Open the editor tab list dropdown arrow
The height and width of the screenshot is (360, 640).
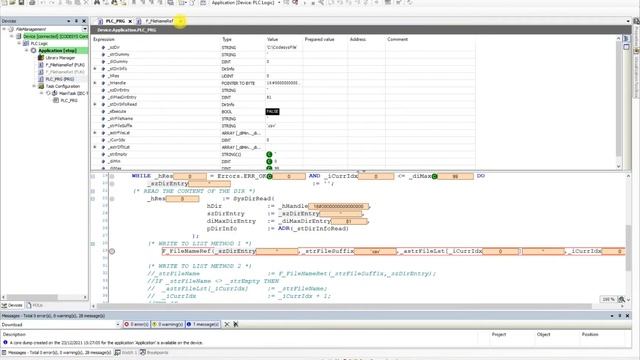coord(628,21)
